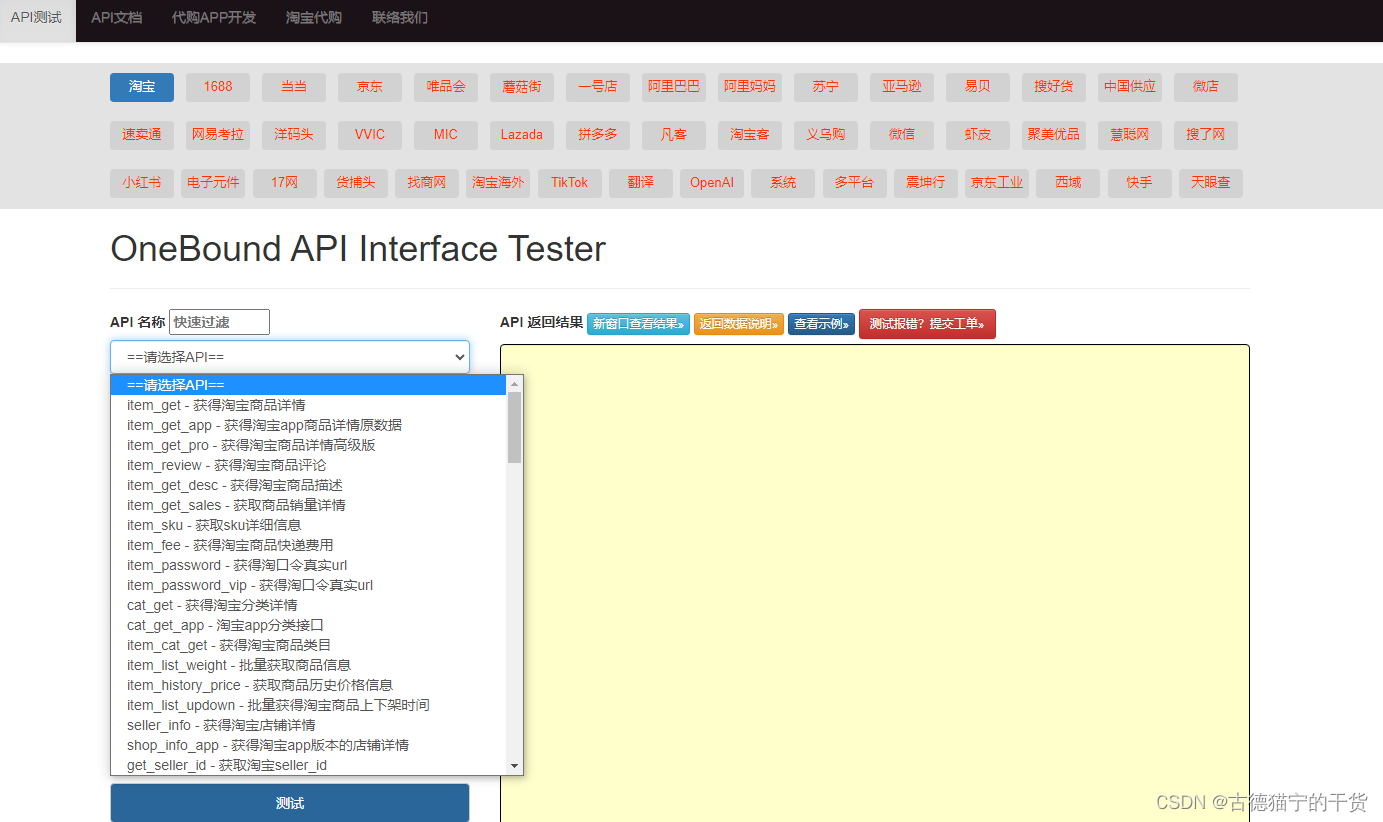
Task: Go to 代购APP开发 in top menu
Action: [214, 19]
